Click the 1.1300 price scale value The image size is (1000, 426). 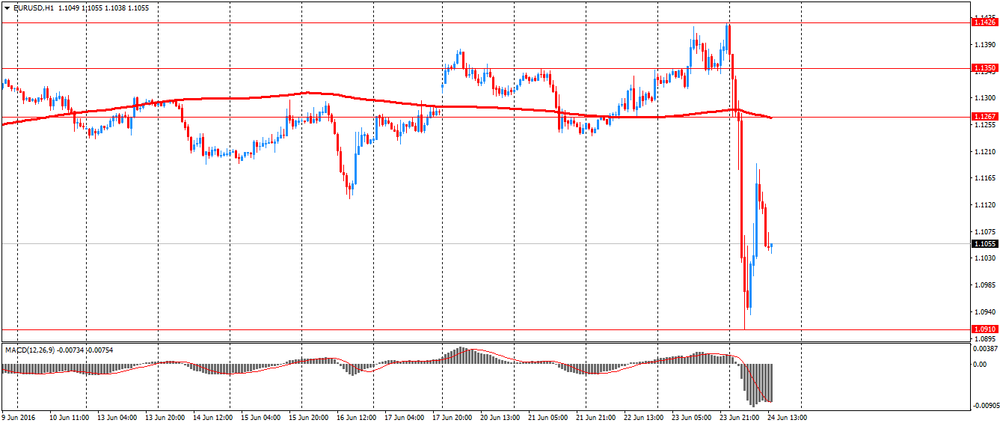coord(983,98)
